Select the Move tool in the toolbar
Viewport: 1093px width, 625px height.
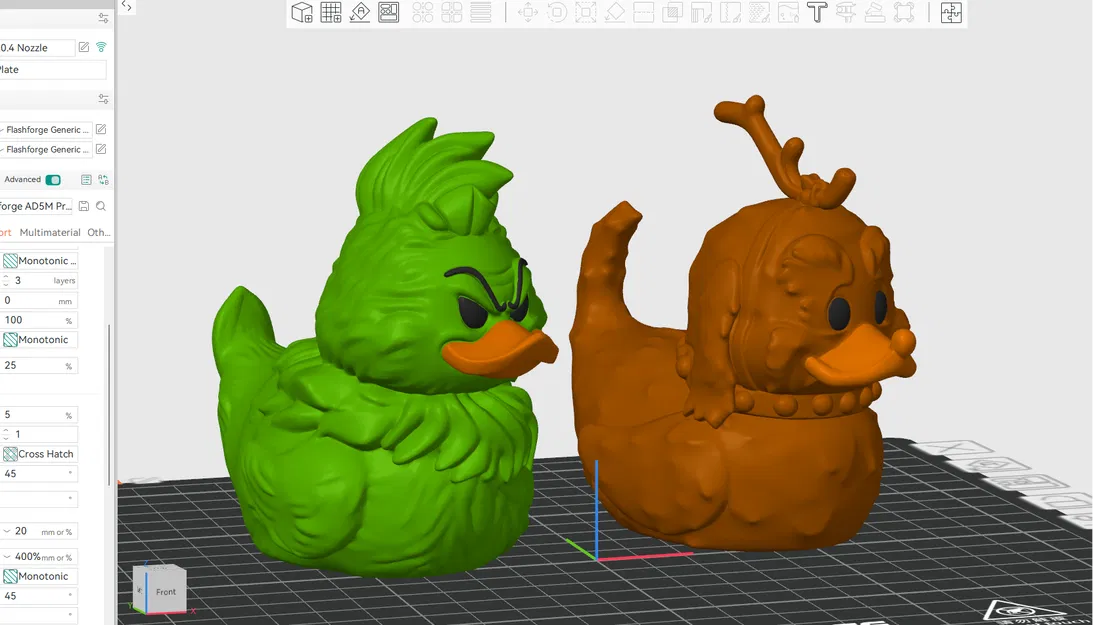528,12
